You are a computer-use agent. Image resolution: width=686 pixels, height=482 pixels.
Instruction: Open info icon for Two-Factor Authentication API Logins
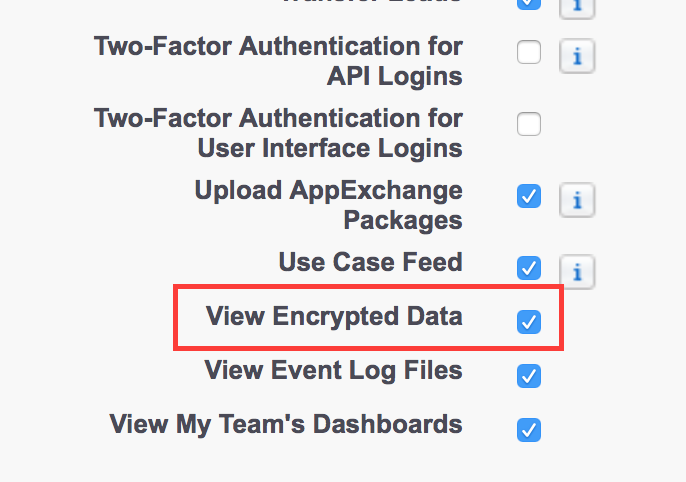click(x=577, y=56)
